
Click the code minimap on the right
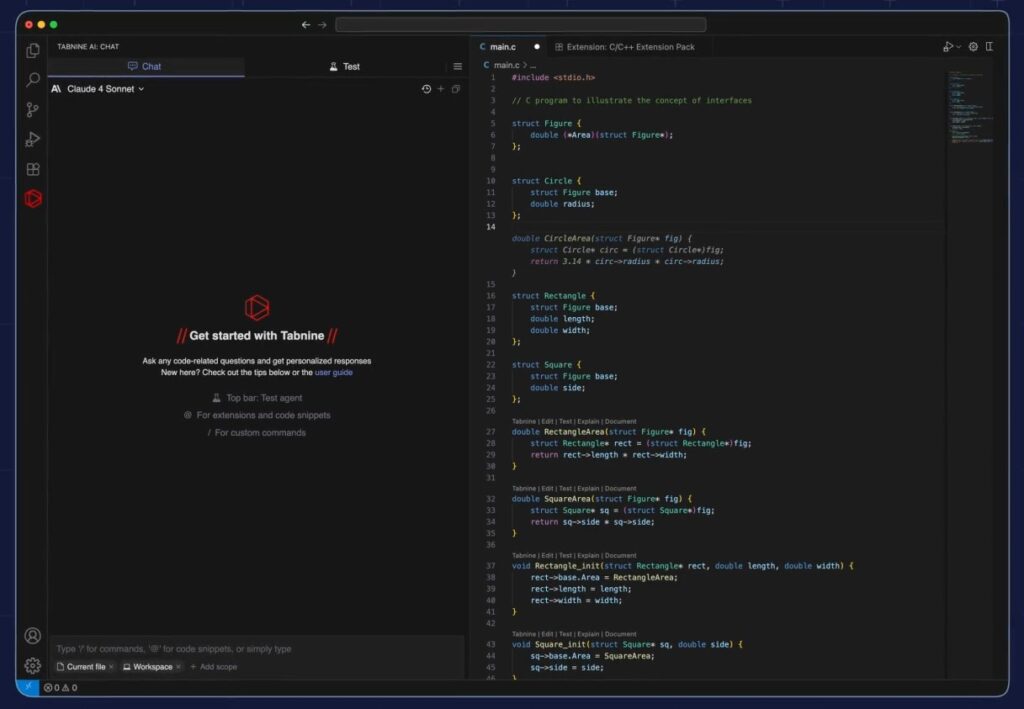[971, 108]
